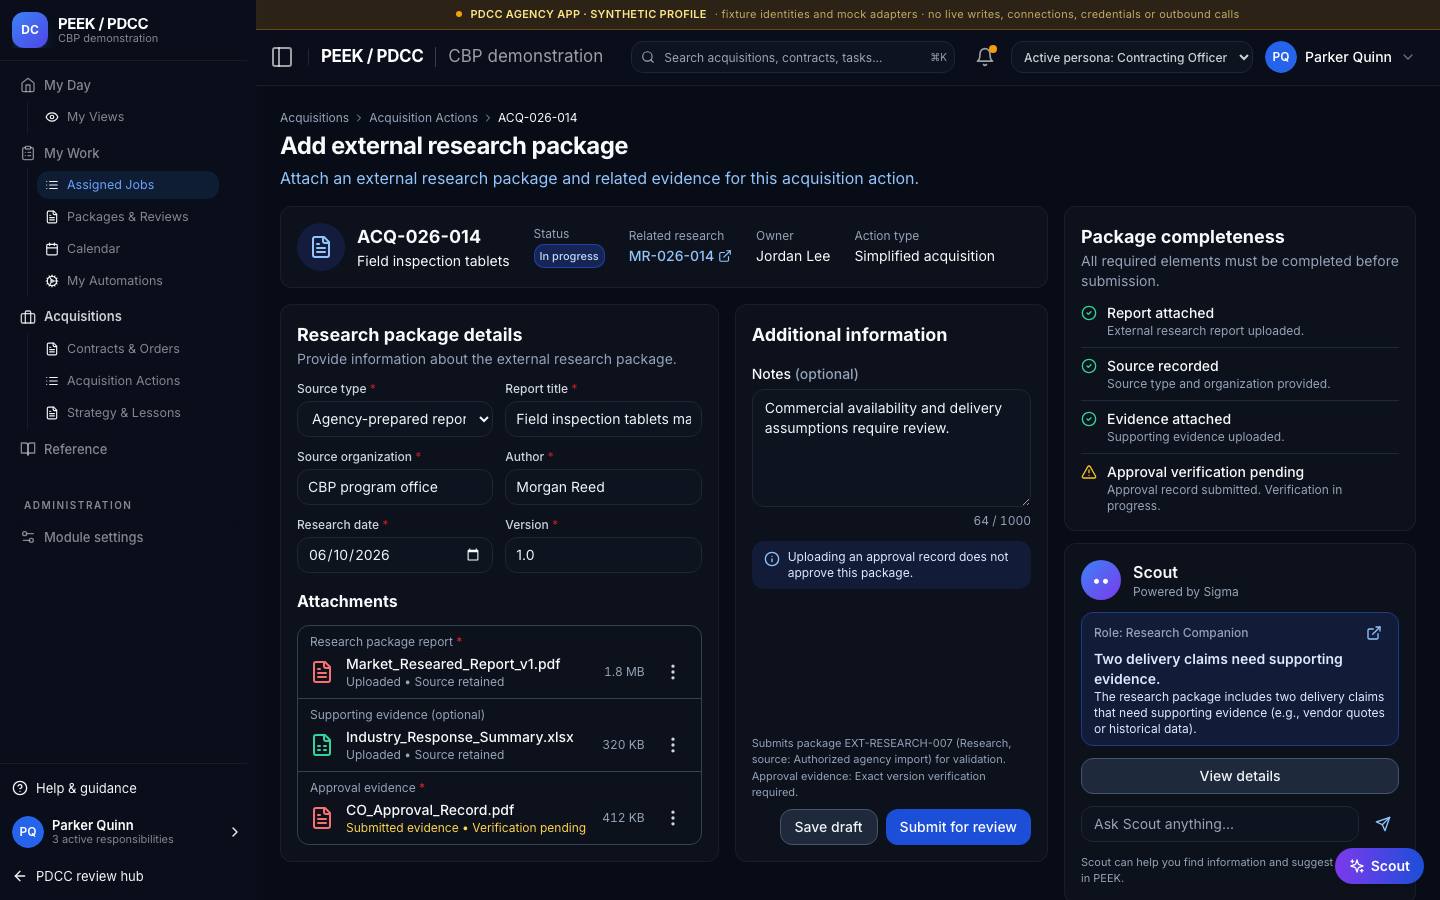This screenshot has height=900, width=1440.
Task: Click into the Report title field
Action: [x=603, y=419]
